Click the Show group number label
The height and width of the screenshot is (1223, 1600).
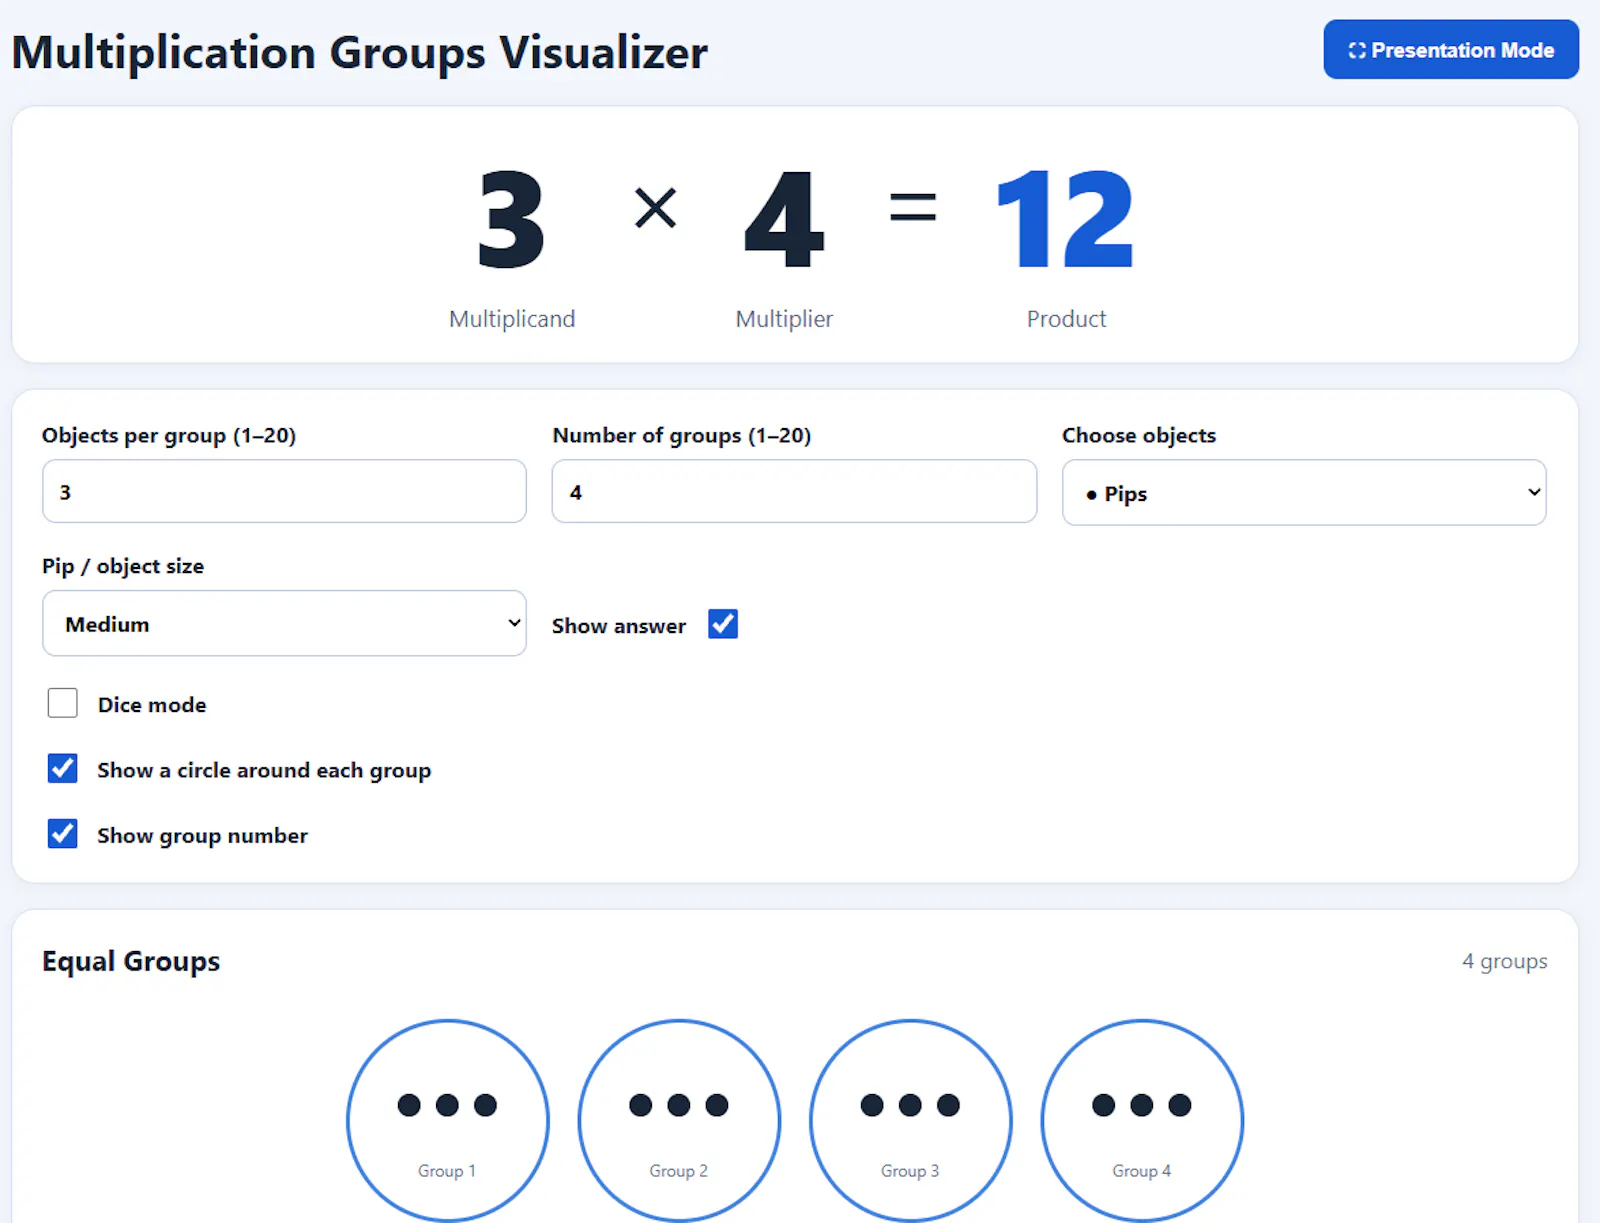202,836
